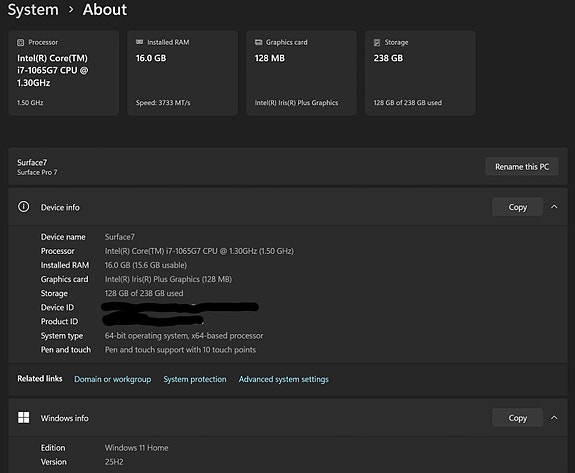Viewport: 575px width, 473px height.
Task: Open the Processor summary card
Action: (64, 73)
